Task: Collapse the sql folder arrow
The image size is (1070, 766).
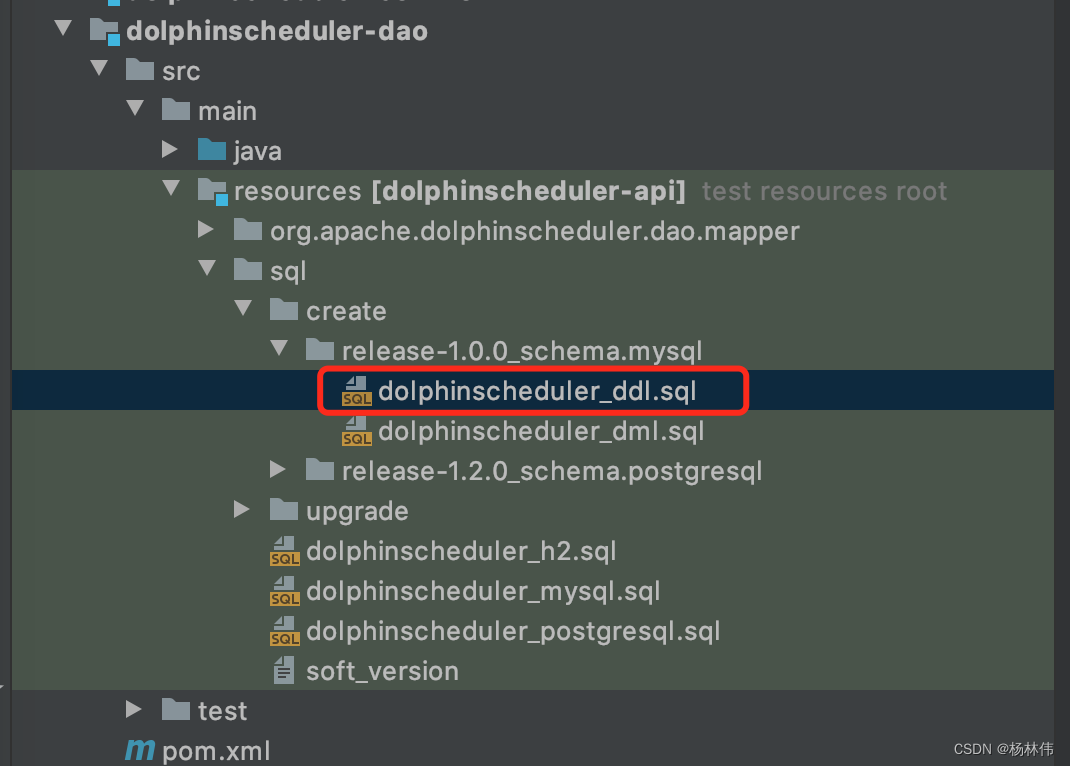Action: click(207, 267)
